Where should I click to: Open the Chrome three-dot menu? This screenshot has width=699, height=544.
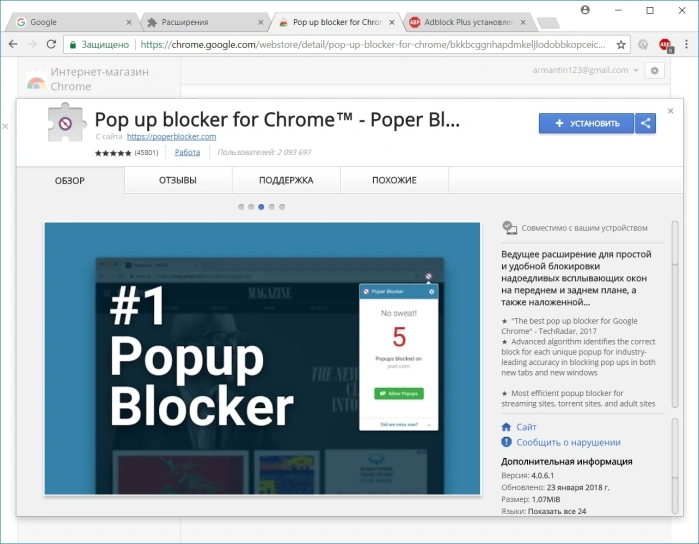[687, 44]
